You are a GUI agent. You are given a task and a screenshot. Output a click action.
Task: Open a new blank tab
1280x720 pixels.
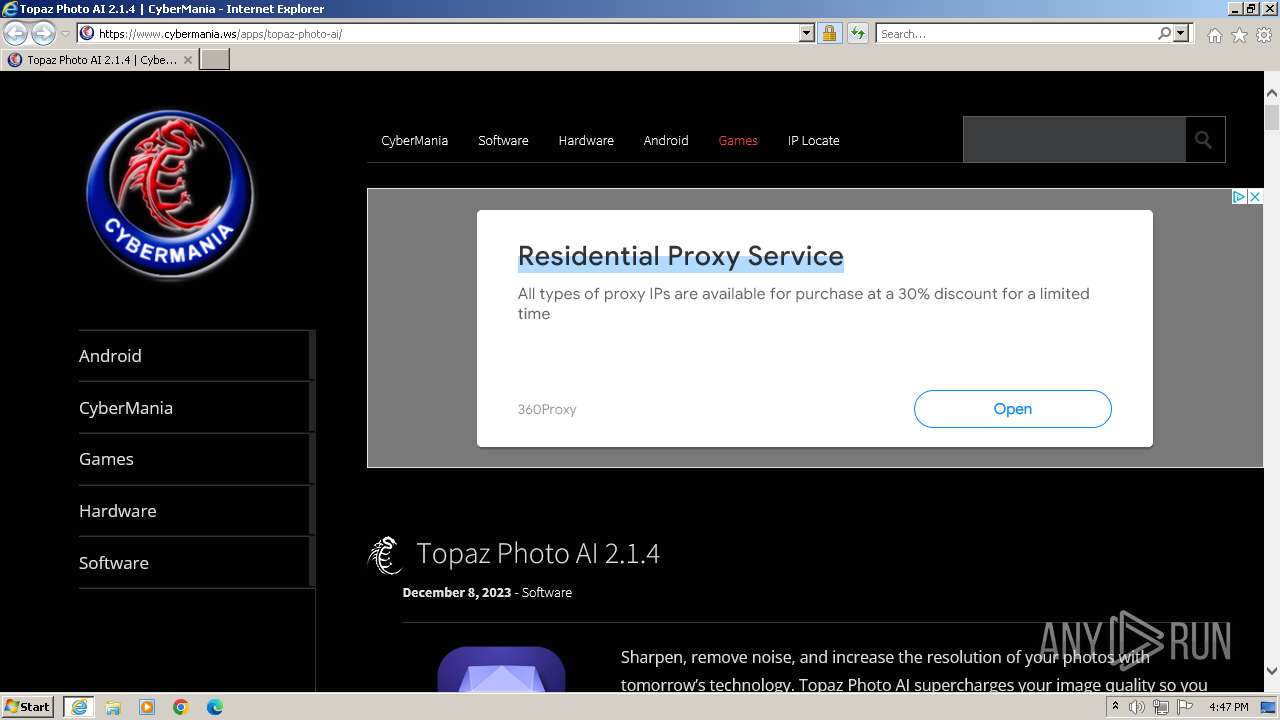215,59
